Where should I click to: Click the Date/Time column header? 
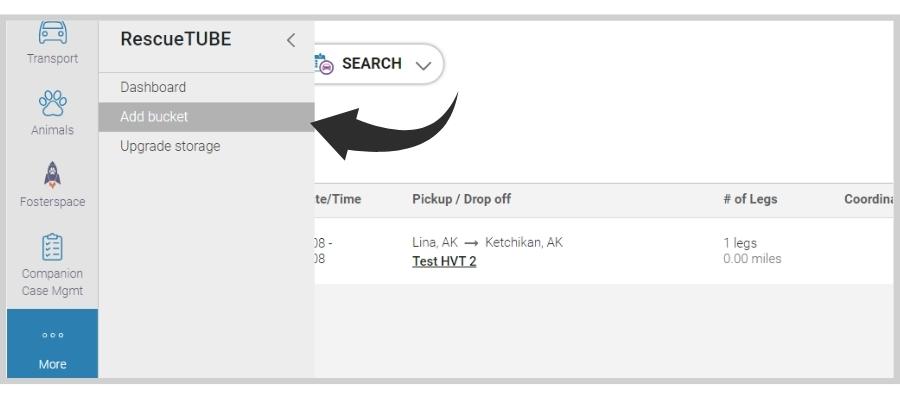[338, 199]
